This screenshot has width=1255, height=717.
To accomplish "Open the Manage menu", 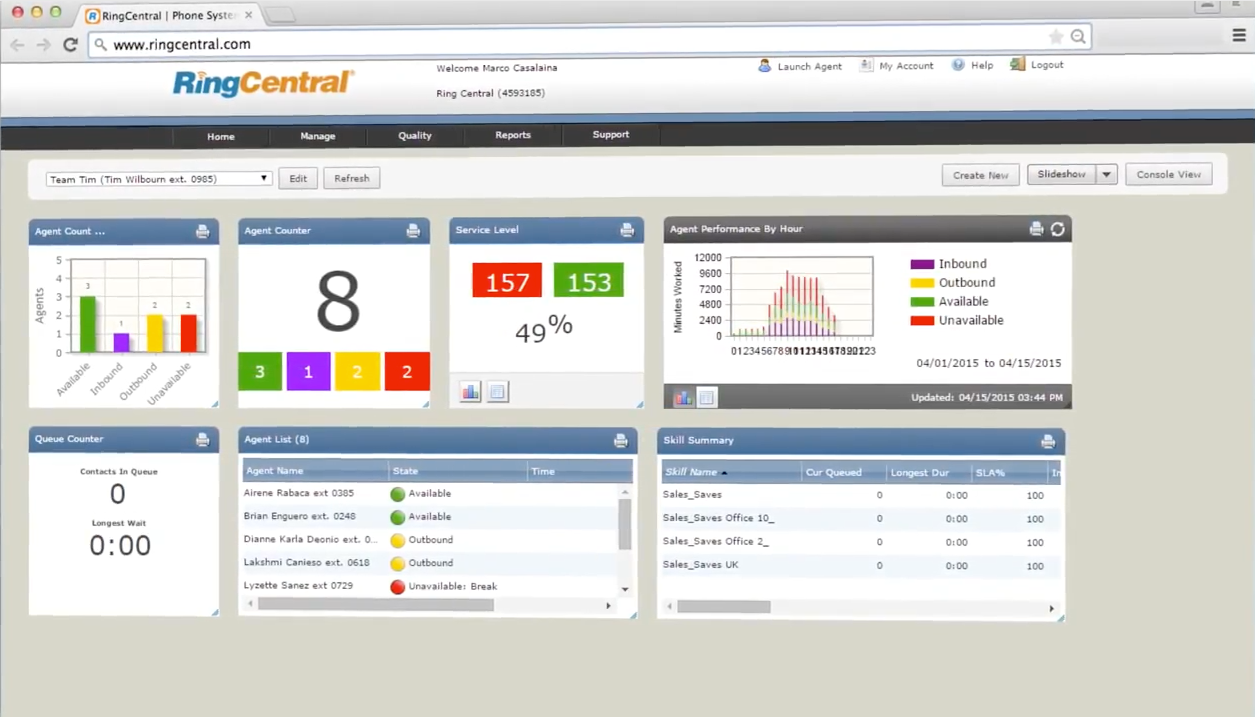I will (x=318, y=136).
